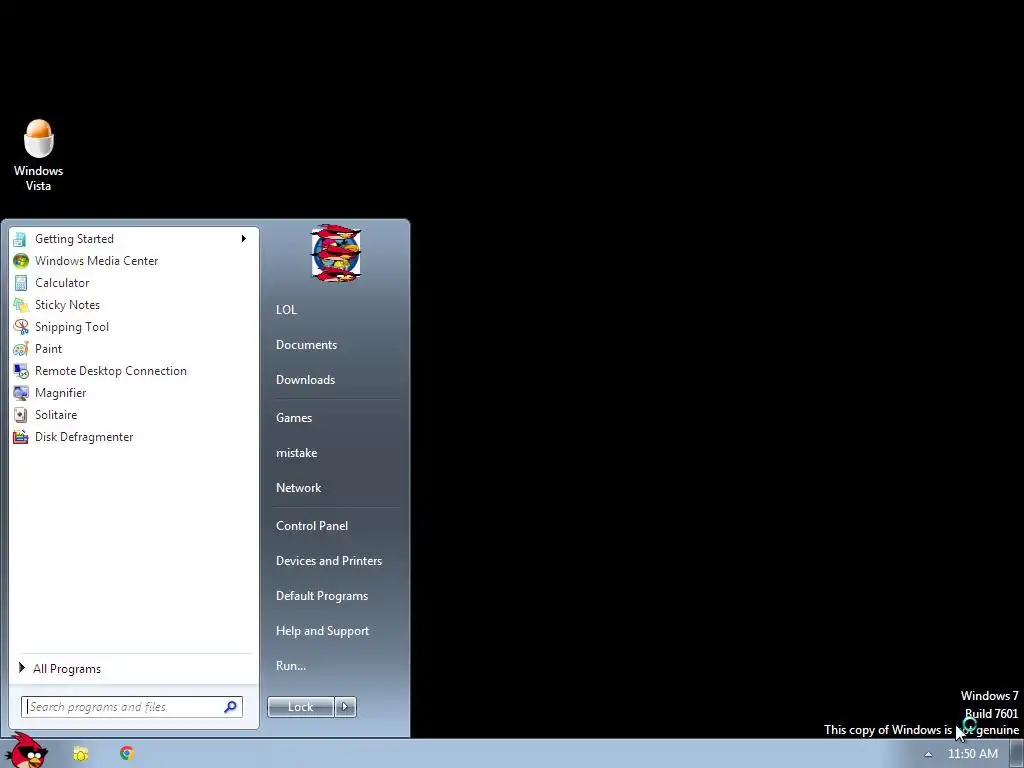
Task: Launch Solitaire icon
Action: click(20, 415)
